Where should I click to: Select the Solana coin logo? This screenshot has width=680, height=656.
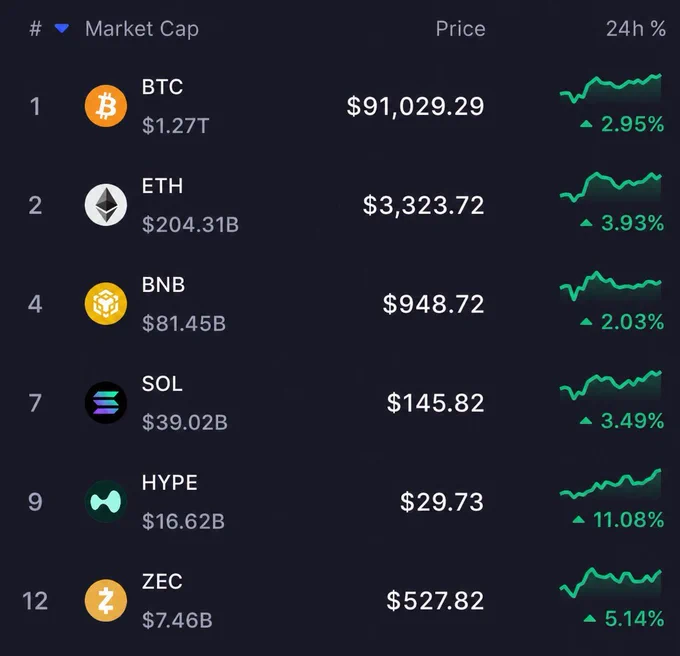106,402
